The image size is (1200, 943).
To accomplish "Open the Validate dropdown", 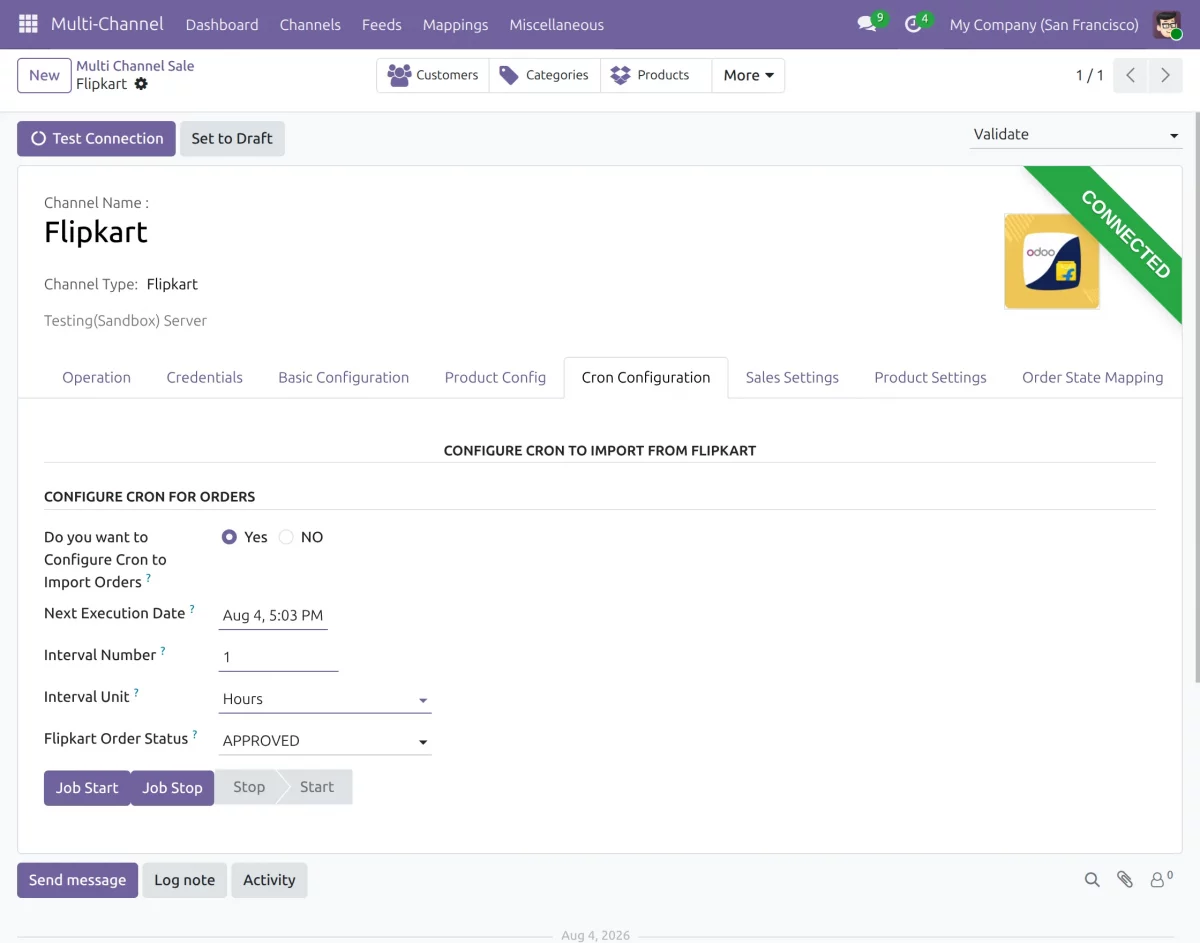I will [1076, 134].
